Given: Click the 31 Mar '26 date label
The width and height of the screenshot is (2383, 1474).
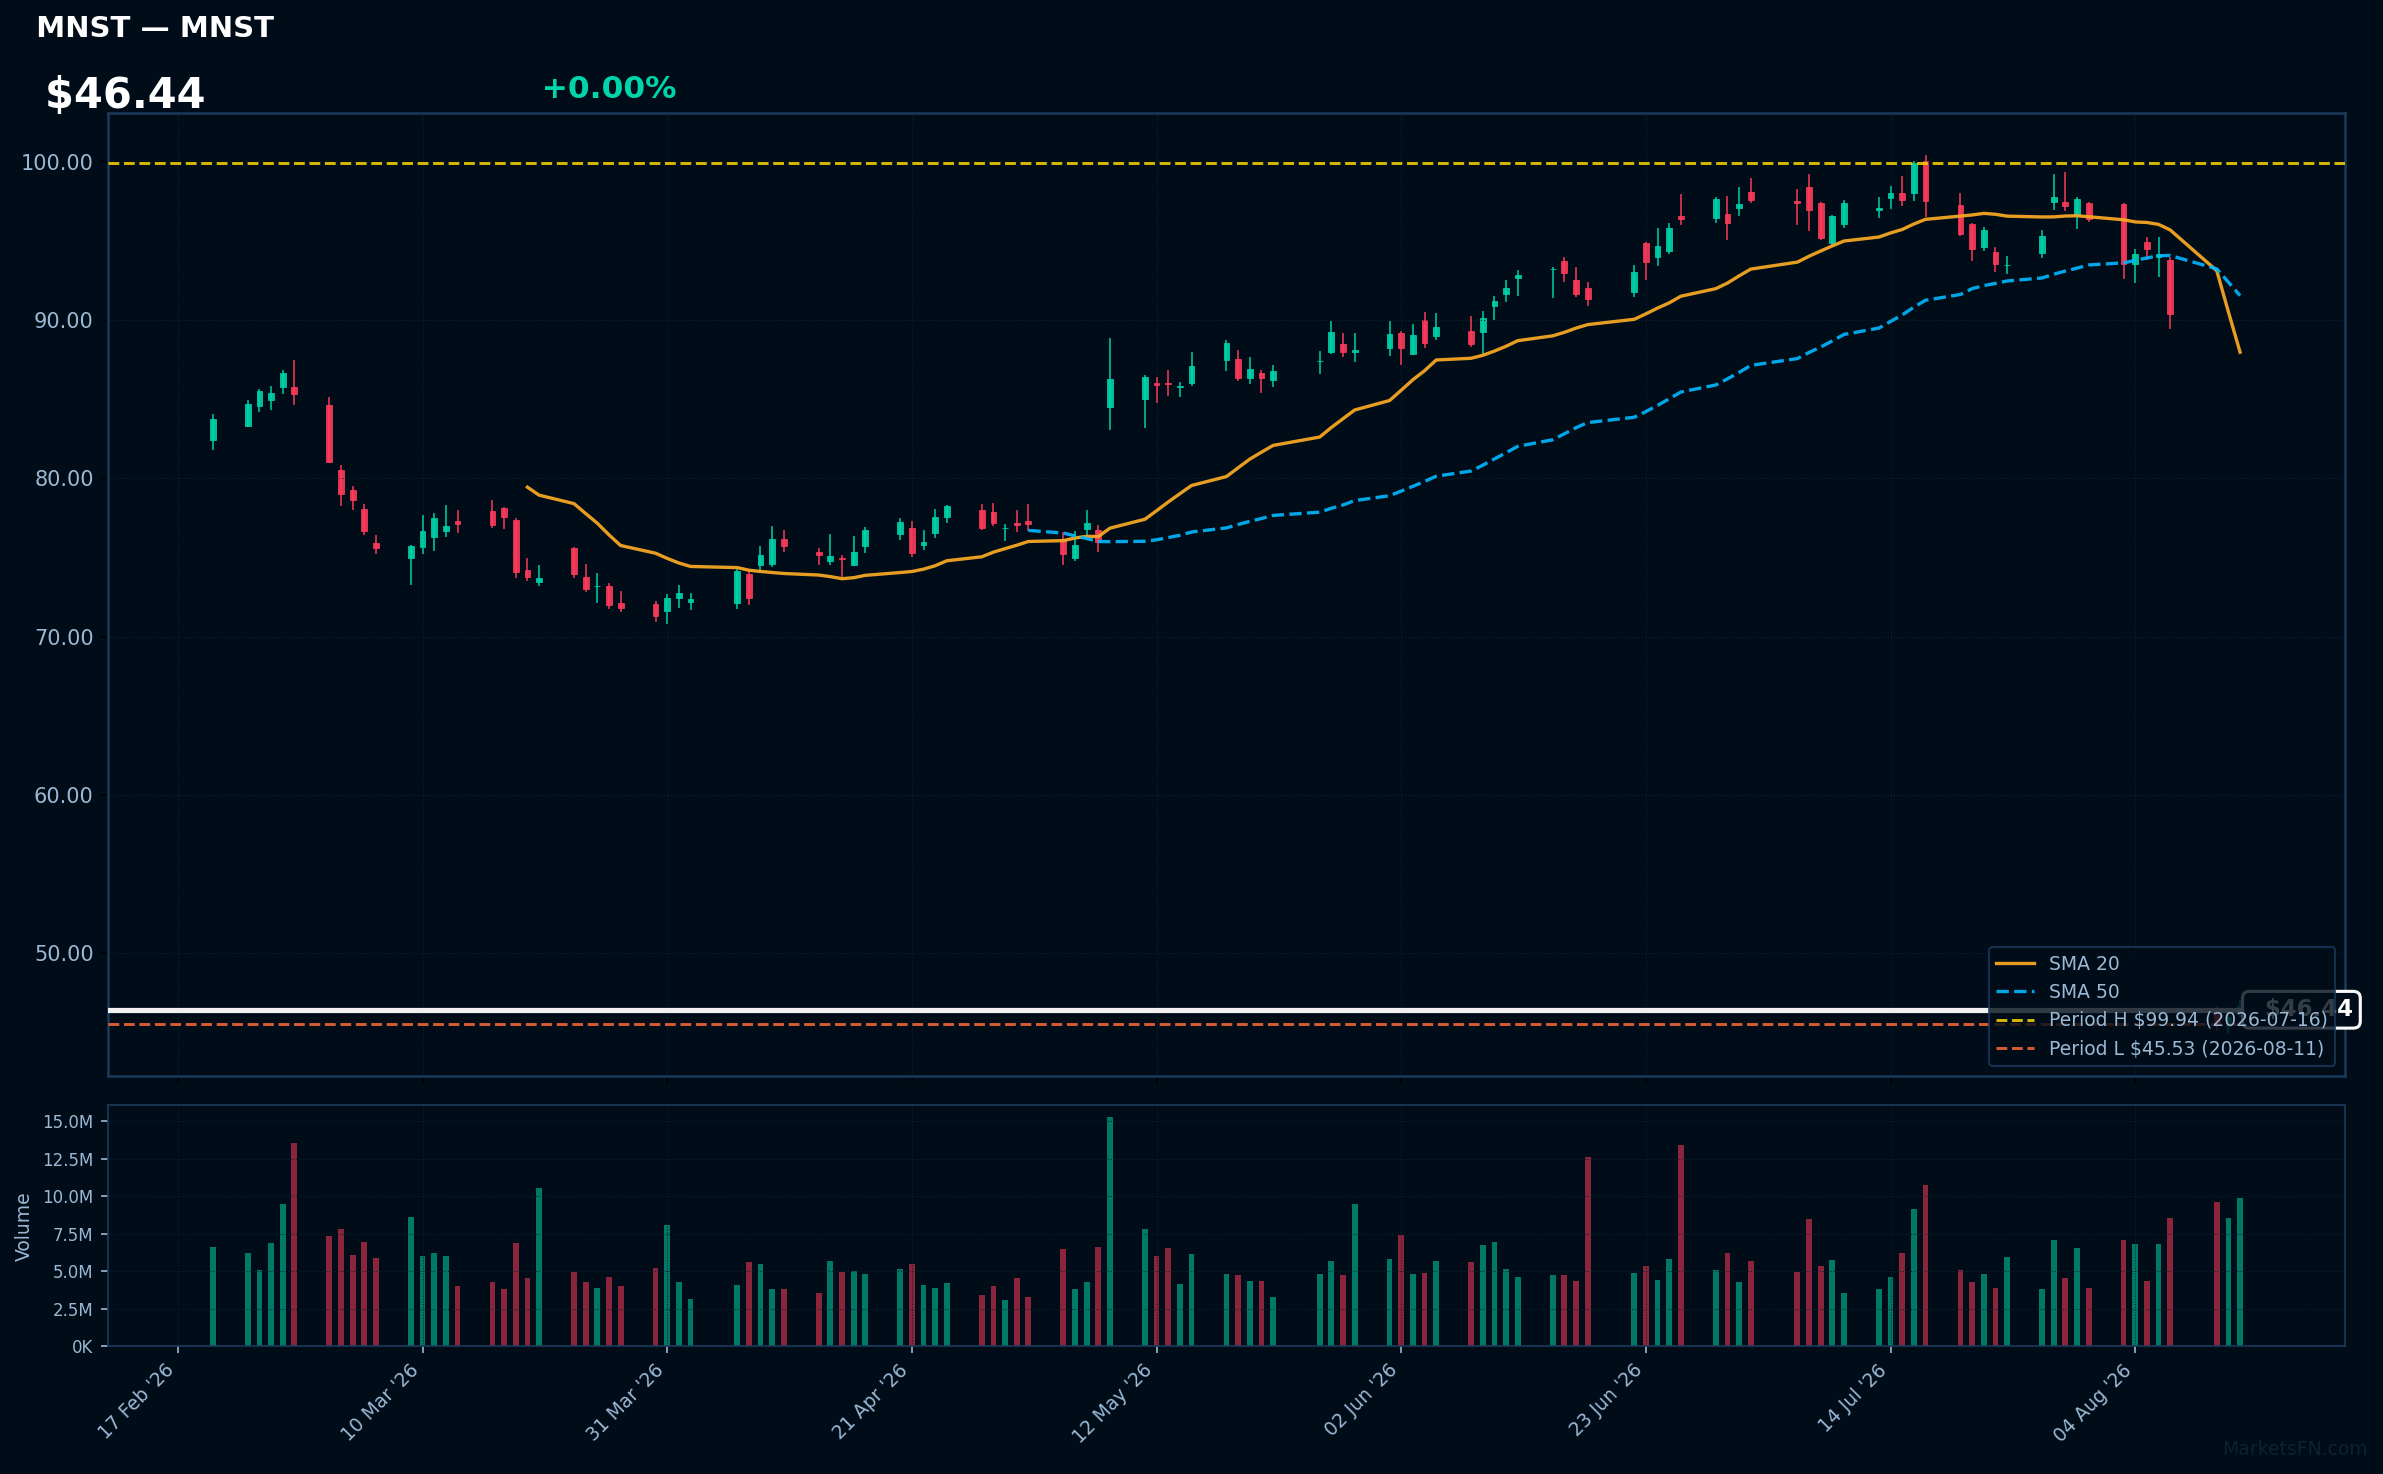Looking at the screenshot, I should (x=625, y=1402).
